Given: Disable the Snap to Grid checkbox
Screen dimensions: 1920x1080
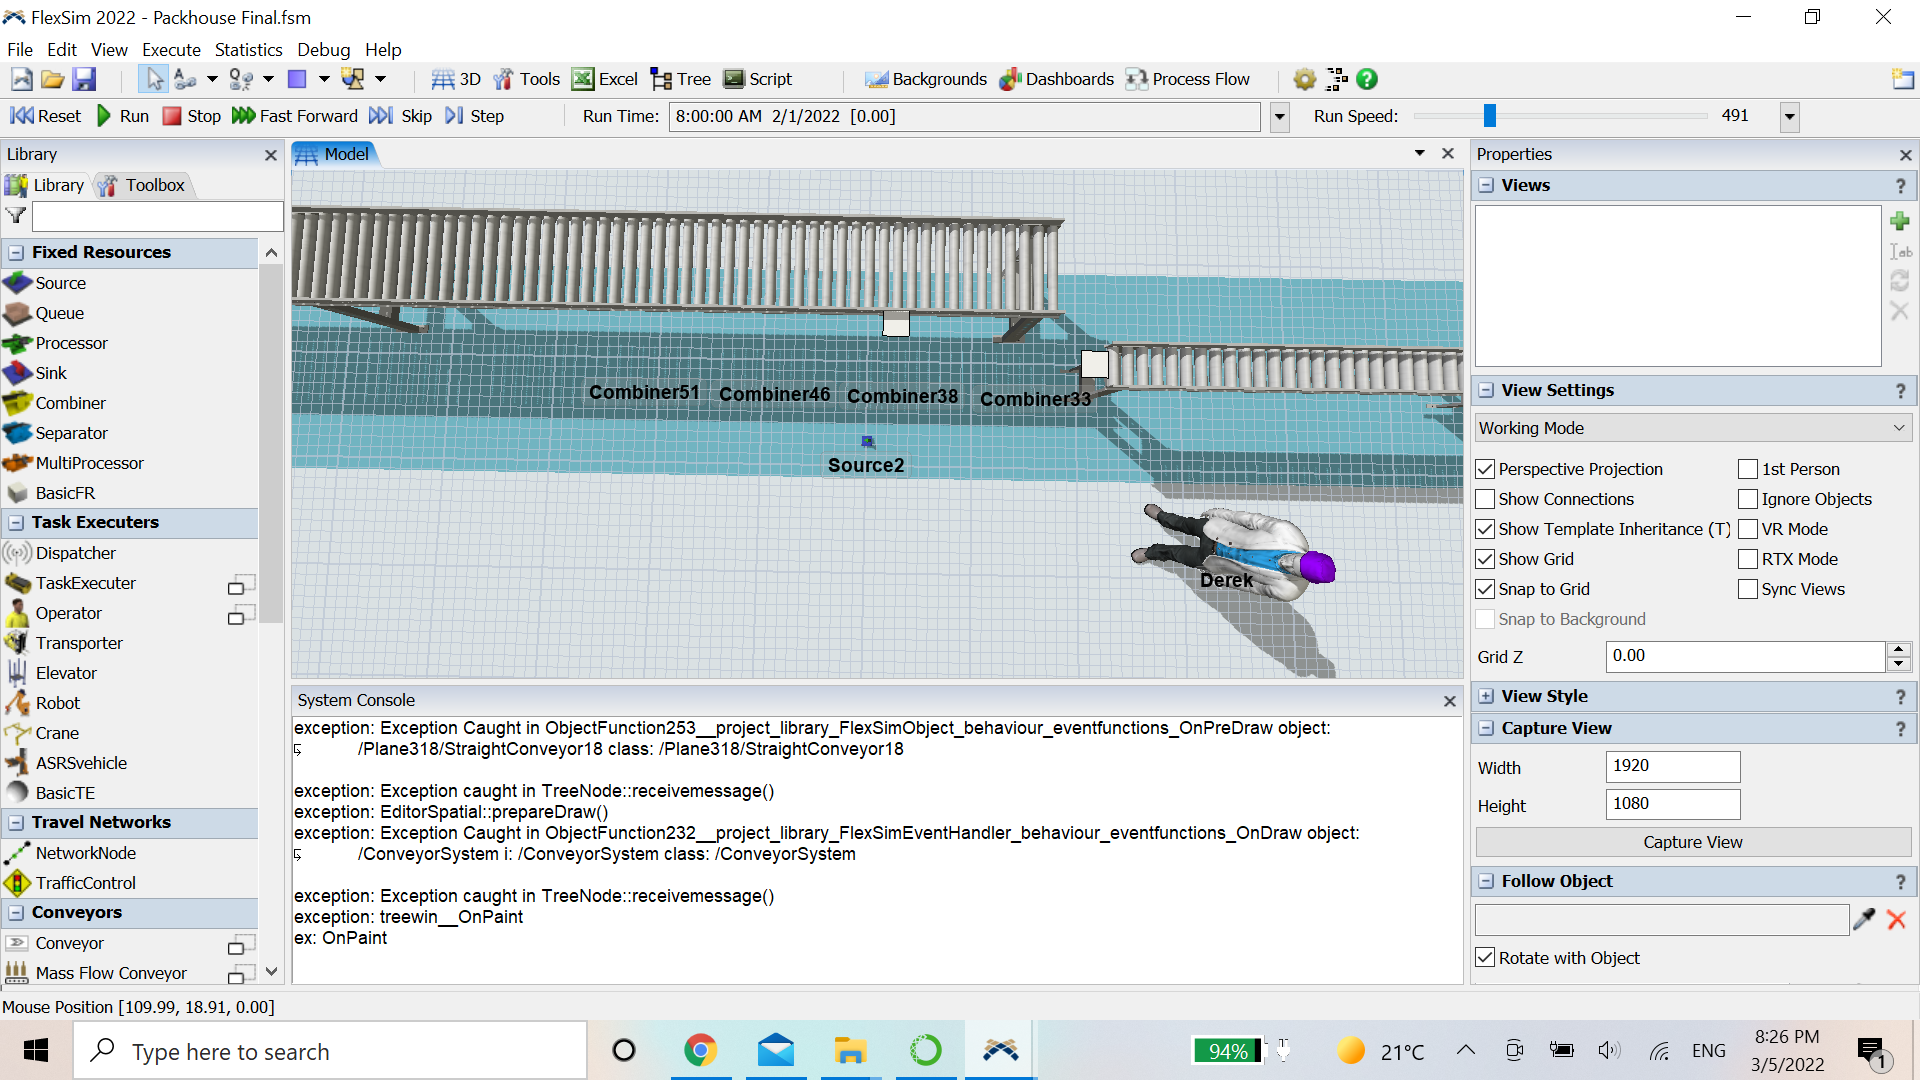Looking at the screenshot, I should coord(1486,589).
